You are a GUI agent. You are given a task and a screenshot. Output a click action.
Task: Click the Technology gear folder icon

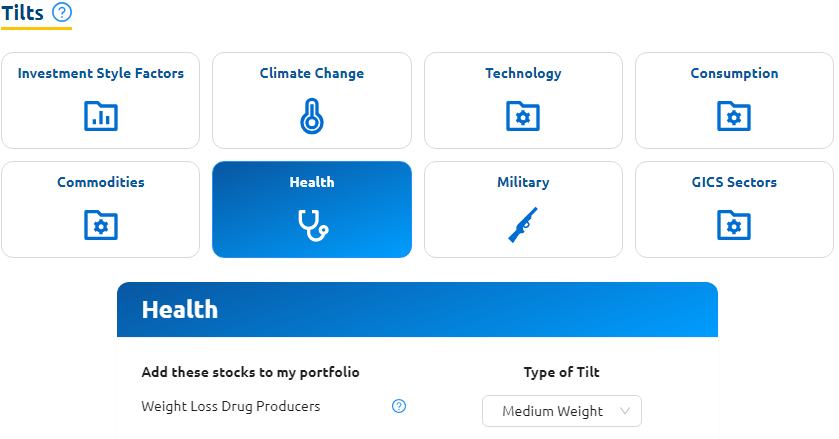523,116
